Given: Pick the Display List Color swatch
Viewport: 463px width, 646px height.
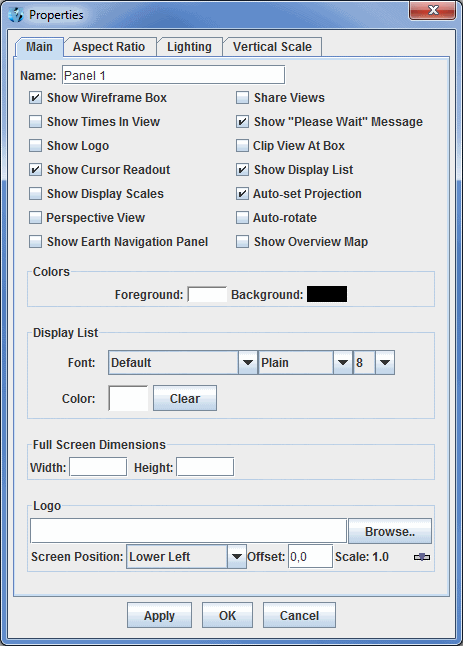Looking at the screenshot, I should pos(128,398).
